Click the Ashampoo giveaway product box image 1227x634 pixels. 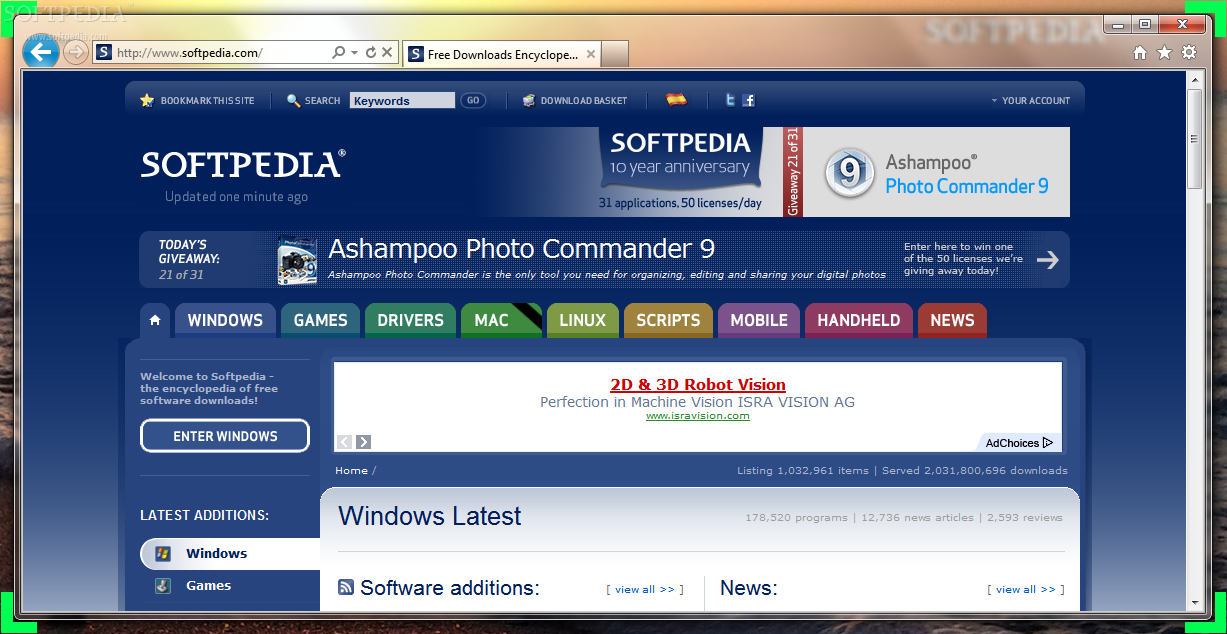coord(298,260)
